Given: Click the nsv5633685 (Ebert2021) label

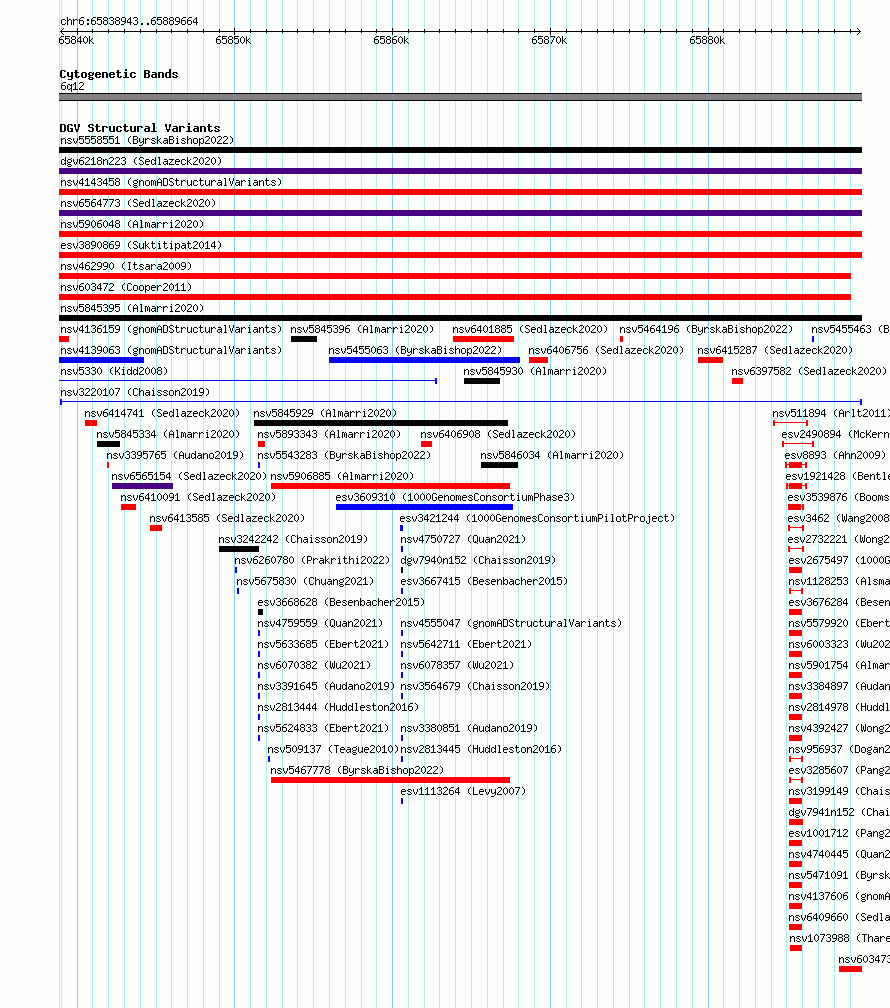Looking at the screenshot, I should (x=323, y=644).
